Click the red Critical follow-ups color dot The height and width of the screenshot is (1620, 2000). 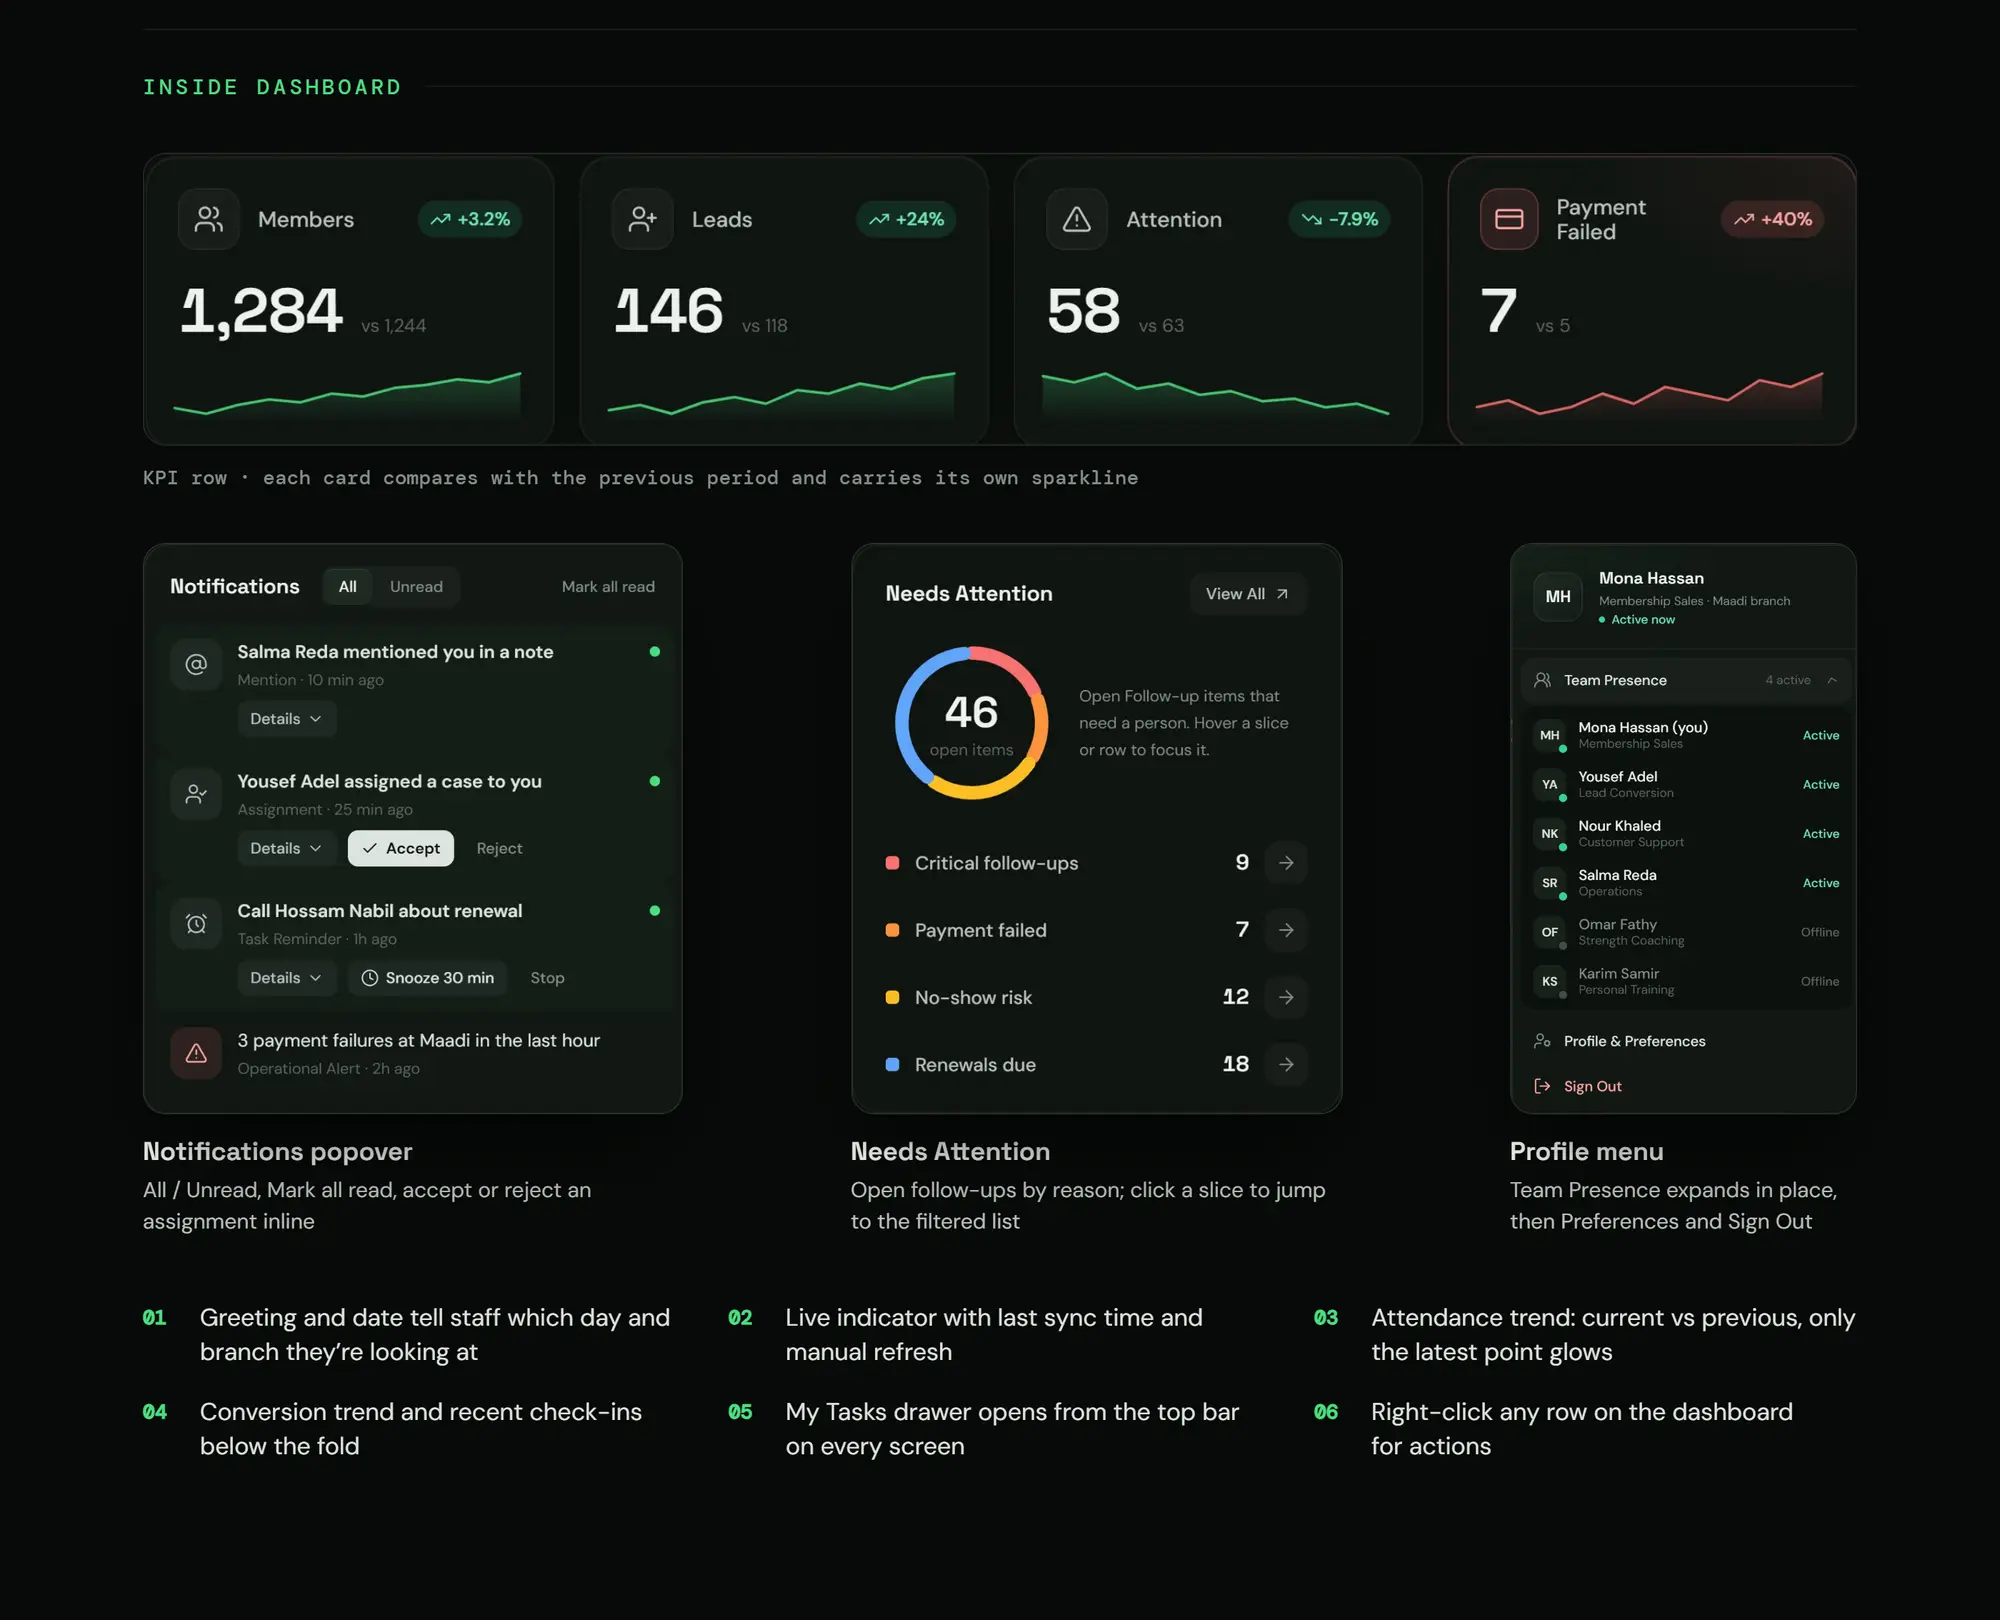click(892, 863)
